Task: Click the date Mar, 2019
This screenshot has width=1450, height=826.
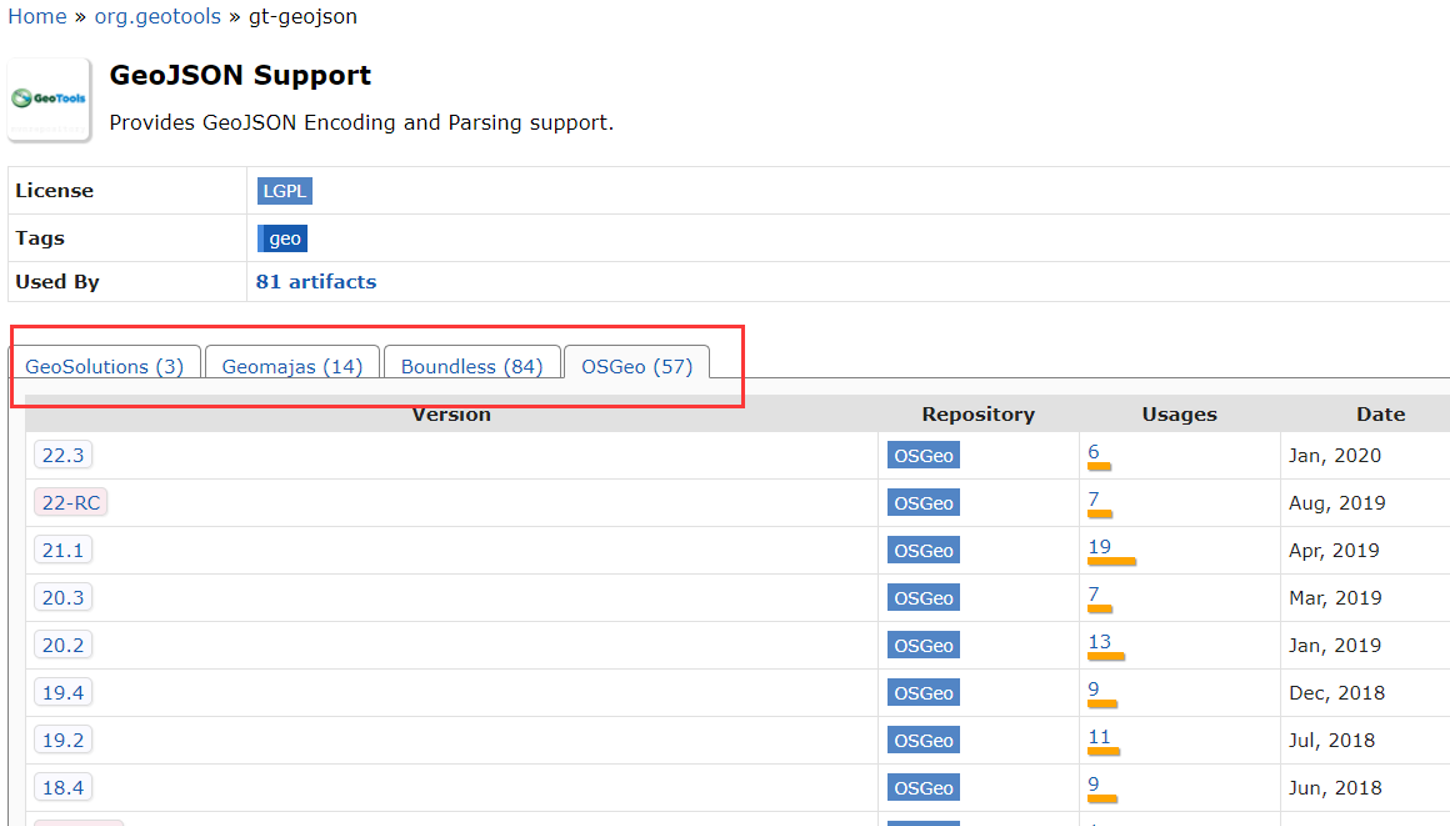Action: pos(1335,597)
